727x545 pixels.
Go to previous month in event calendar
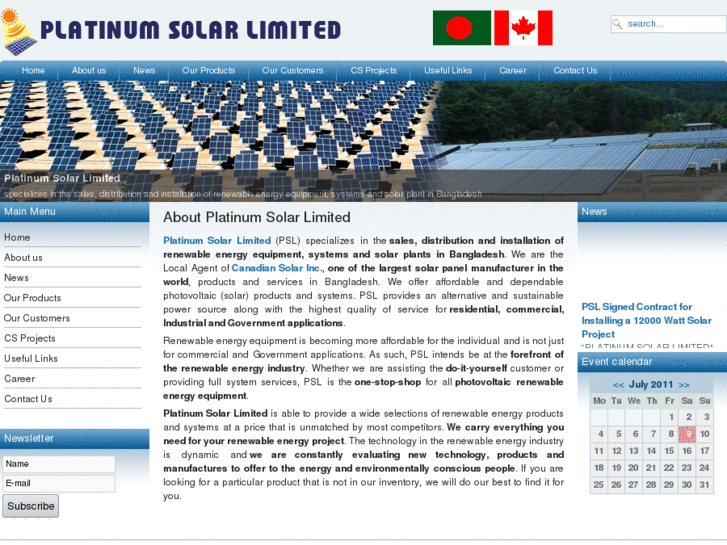tap(618, 385)
